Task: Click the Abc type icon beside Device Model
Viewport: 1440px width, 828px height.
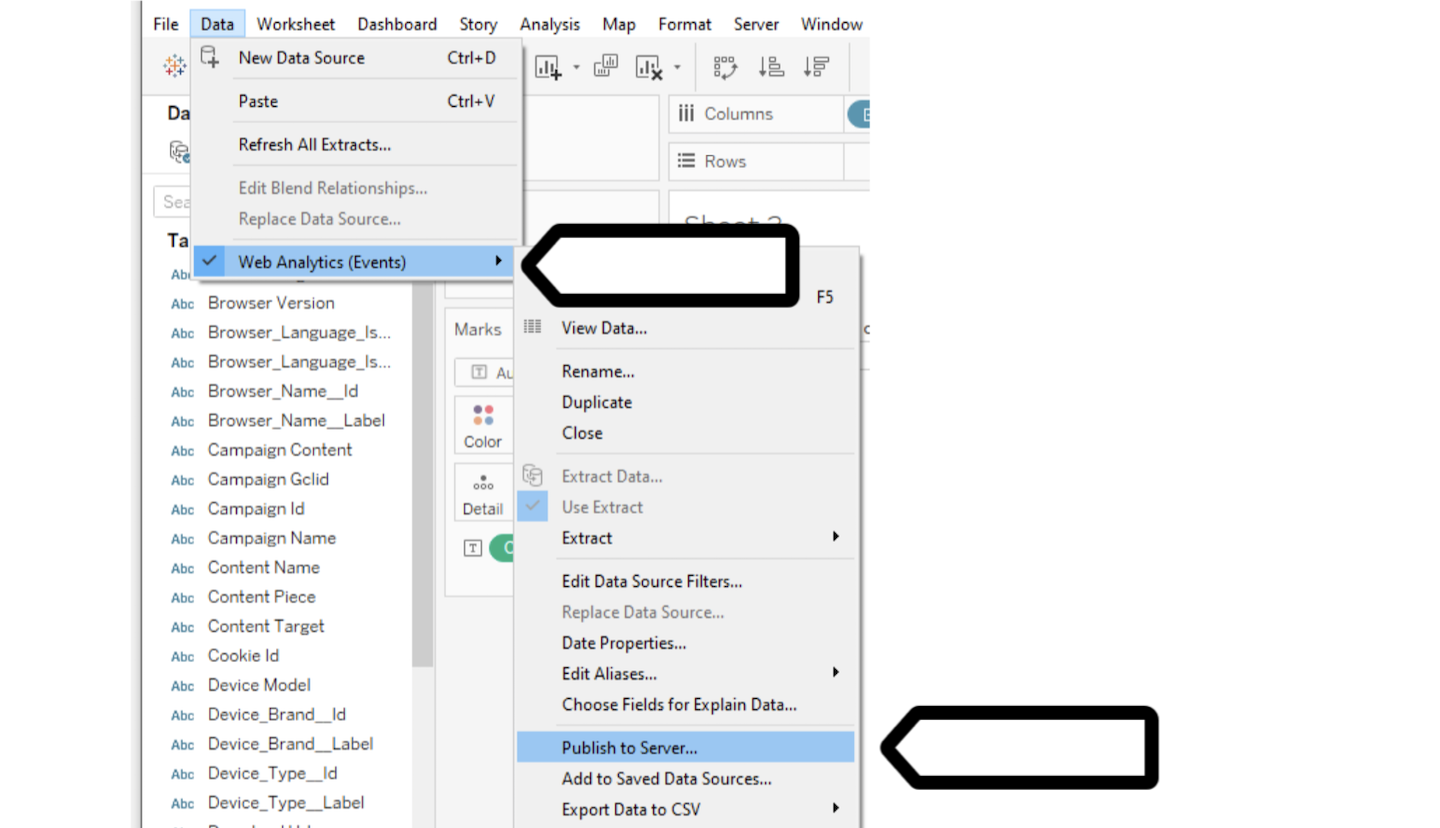Action: click(x=182, y=685)
